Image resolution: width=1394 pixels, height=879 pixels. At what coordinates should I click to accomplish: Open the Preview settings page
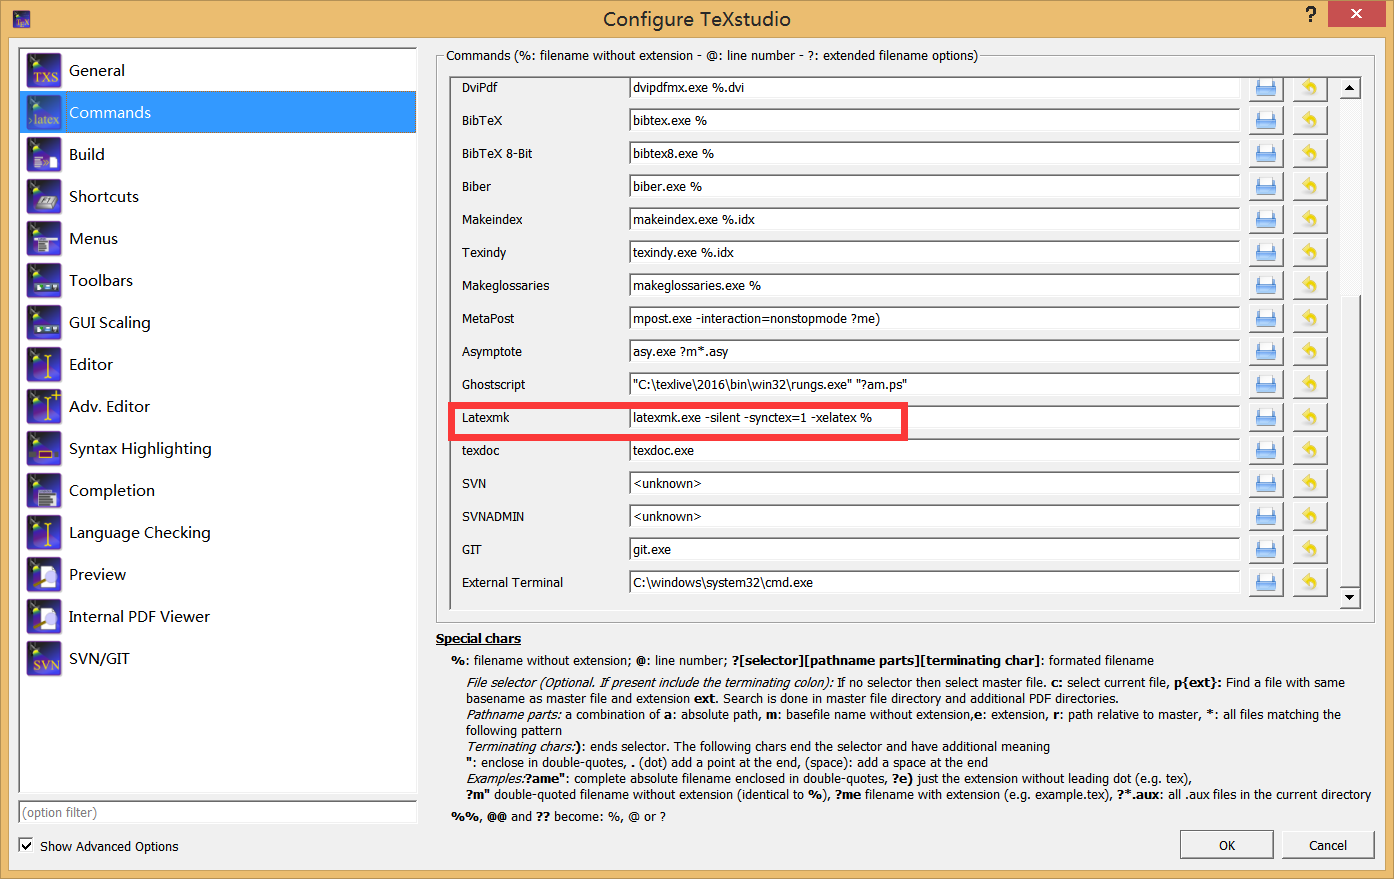click(x=218, y=575)
